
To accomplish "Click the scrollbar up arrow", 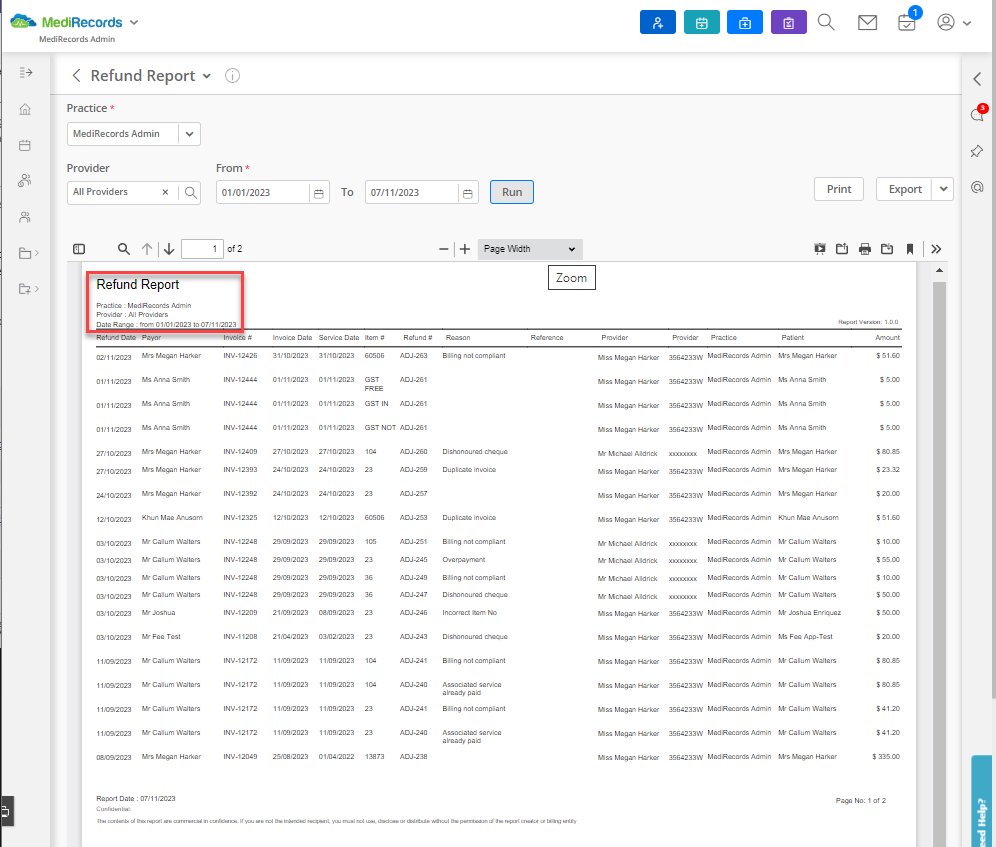I will point(939,271).
